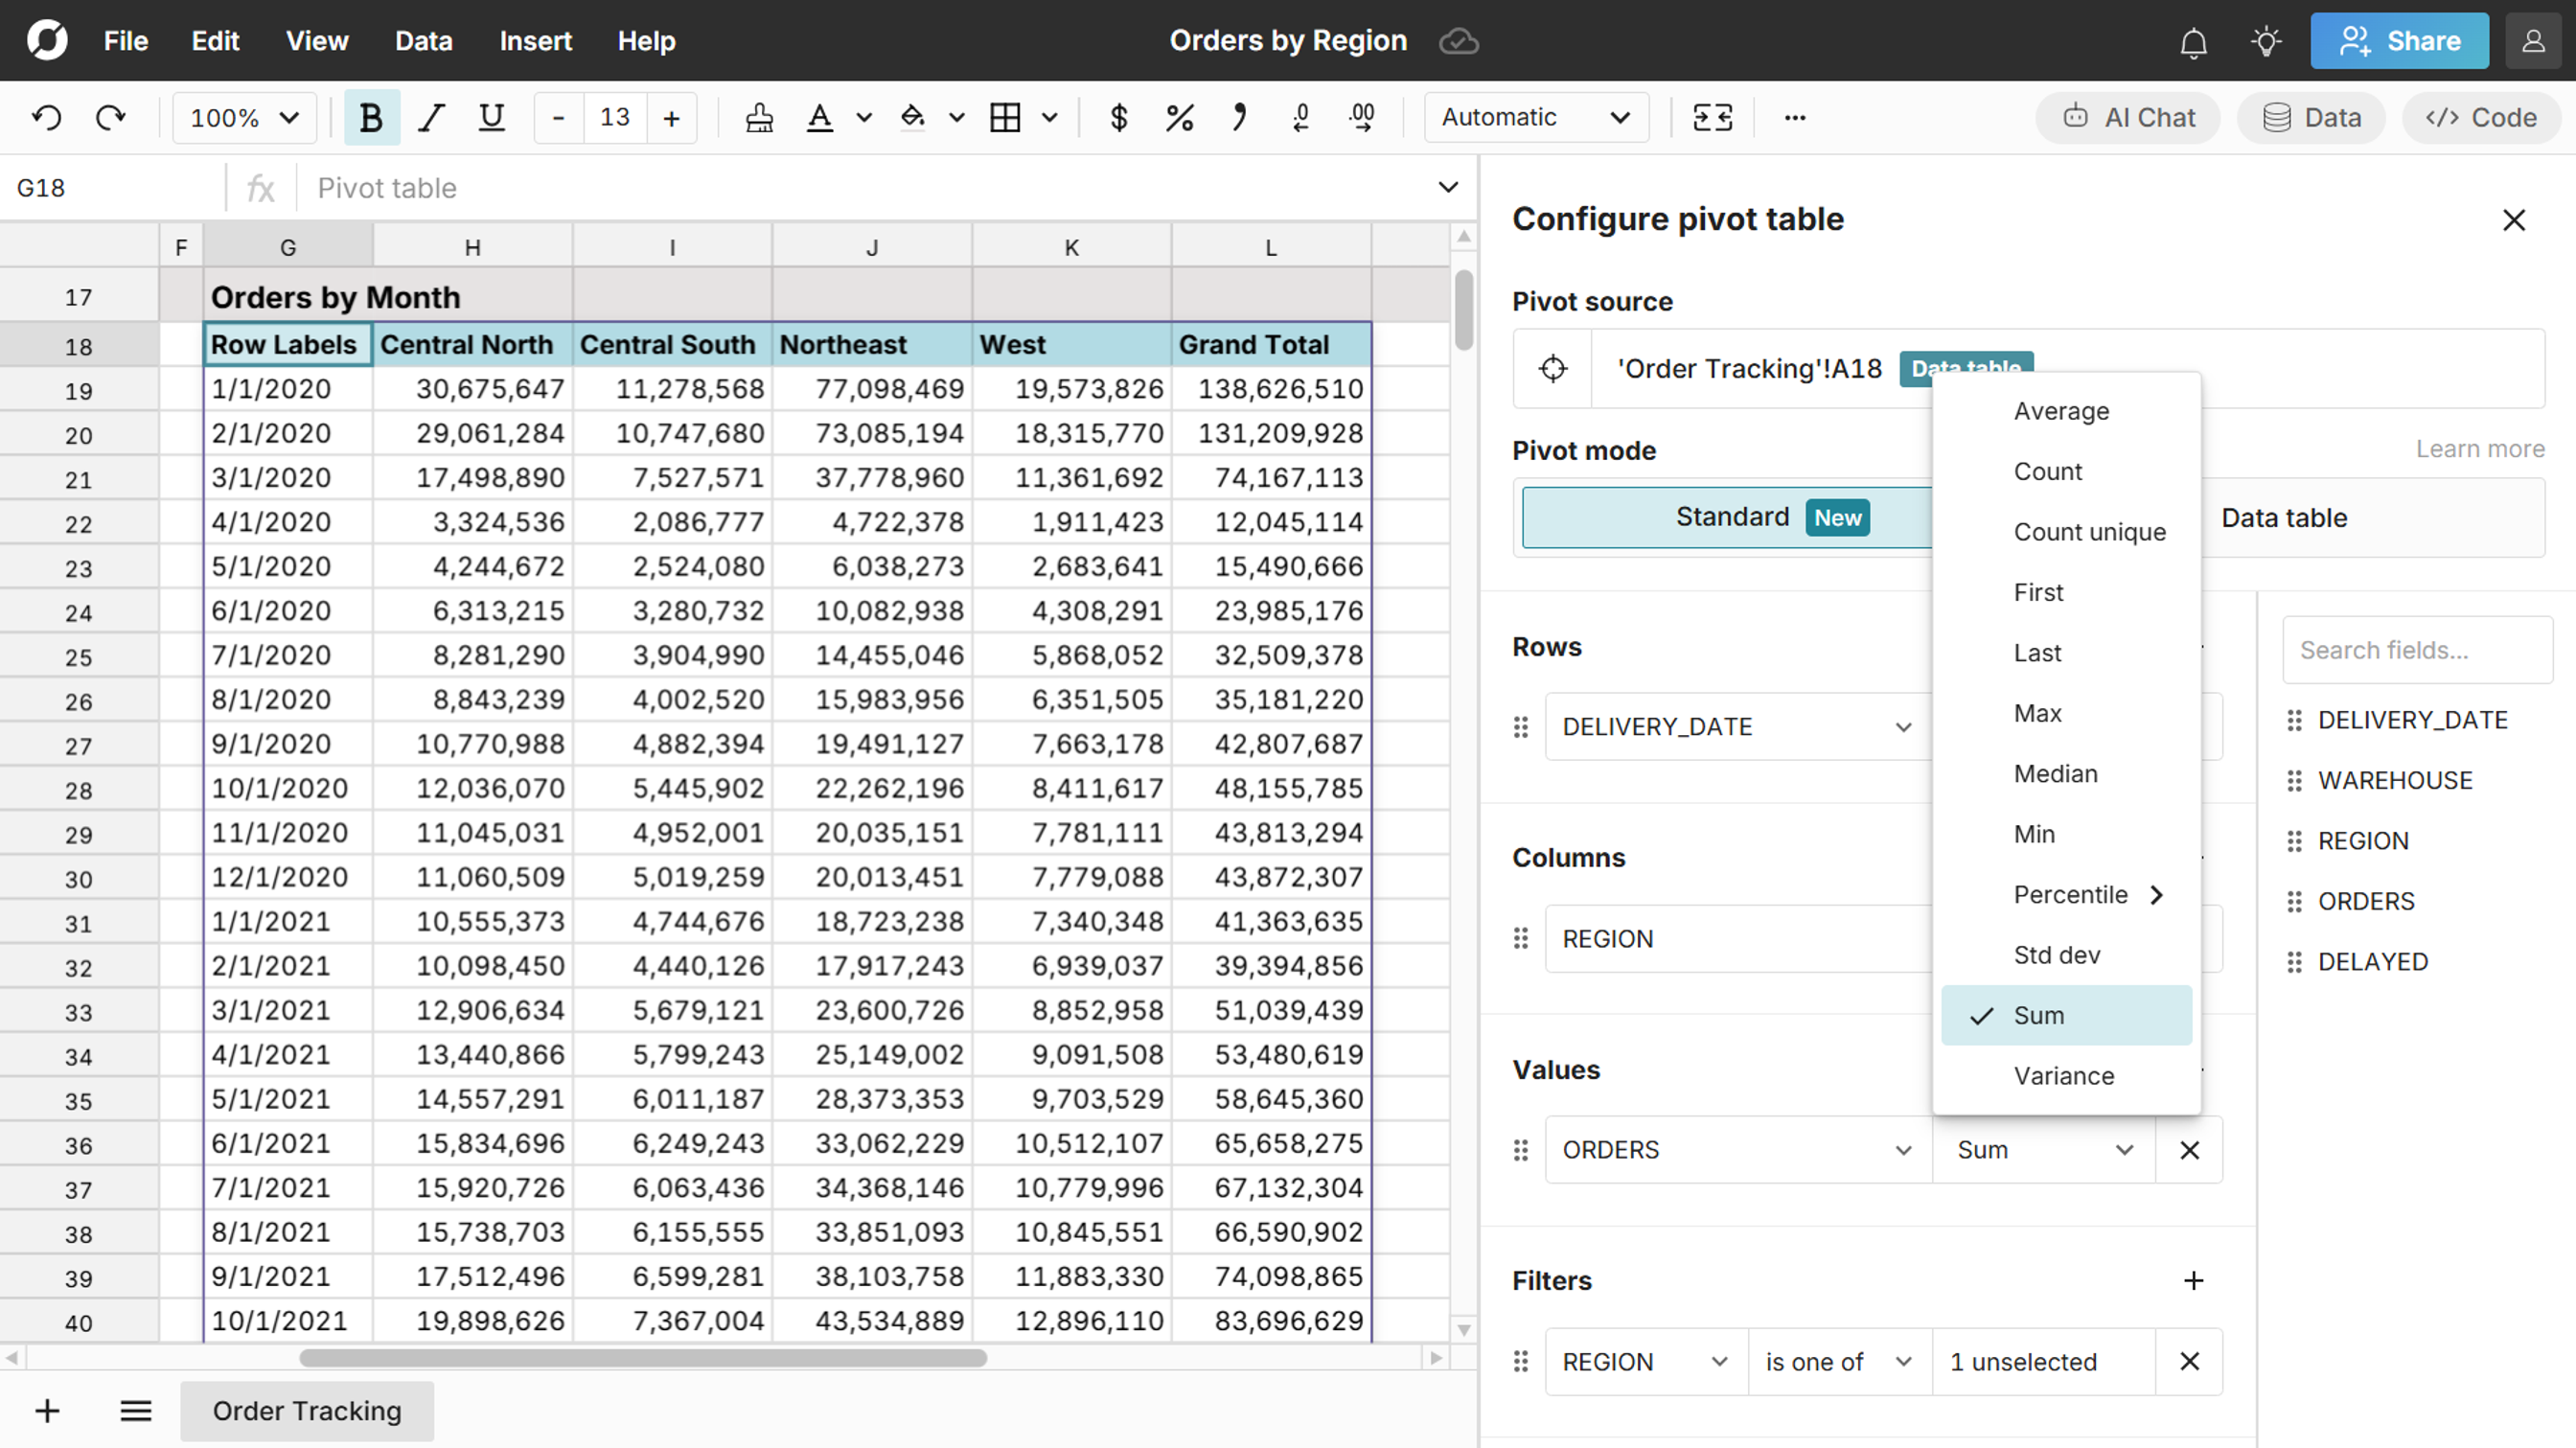Open the Learn more link

tap(2480, 449)
